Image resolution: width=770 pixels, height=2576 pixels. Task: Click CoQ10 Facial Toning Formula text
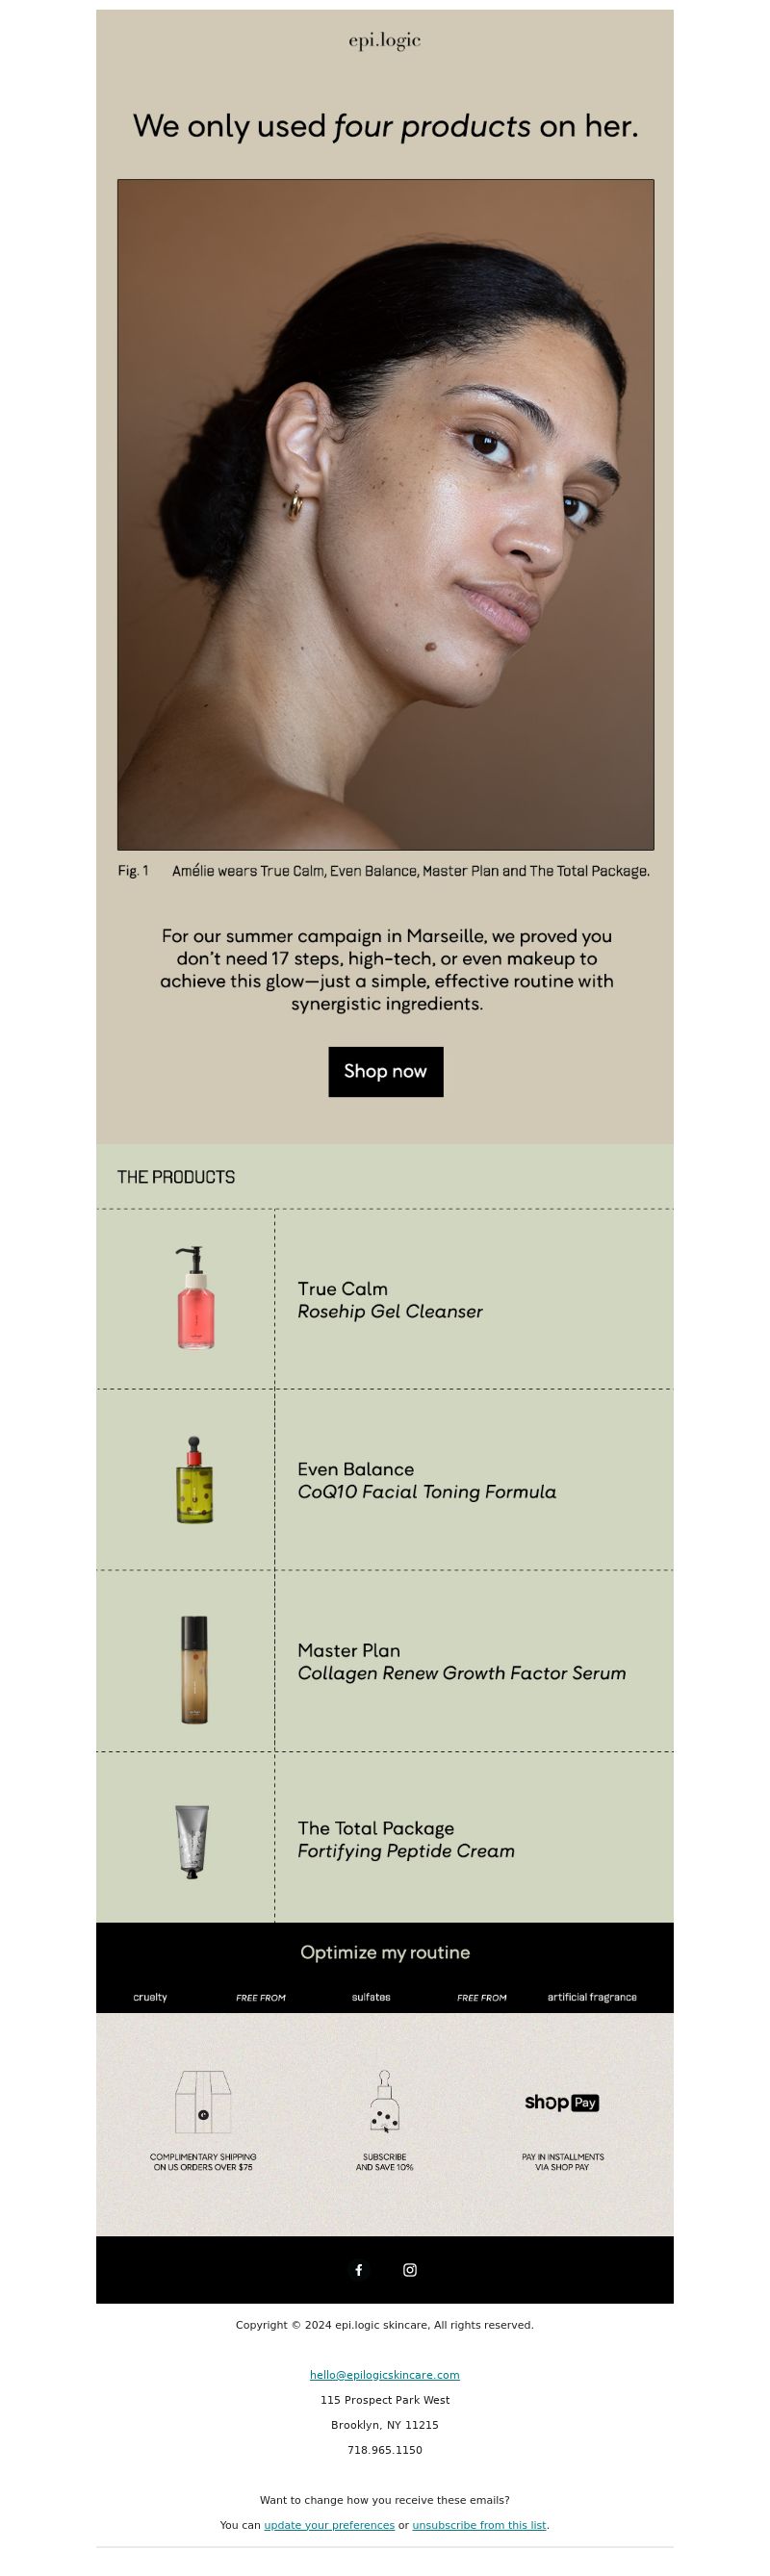427,1492
